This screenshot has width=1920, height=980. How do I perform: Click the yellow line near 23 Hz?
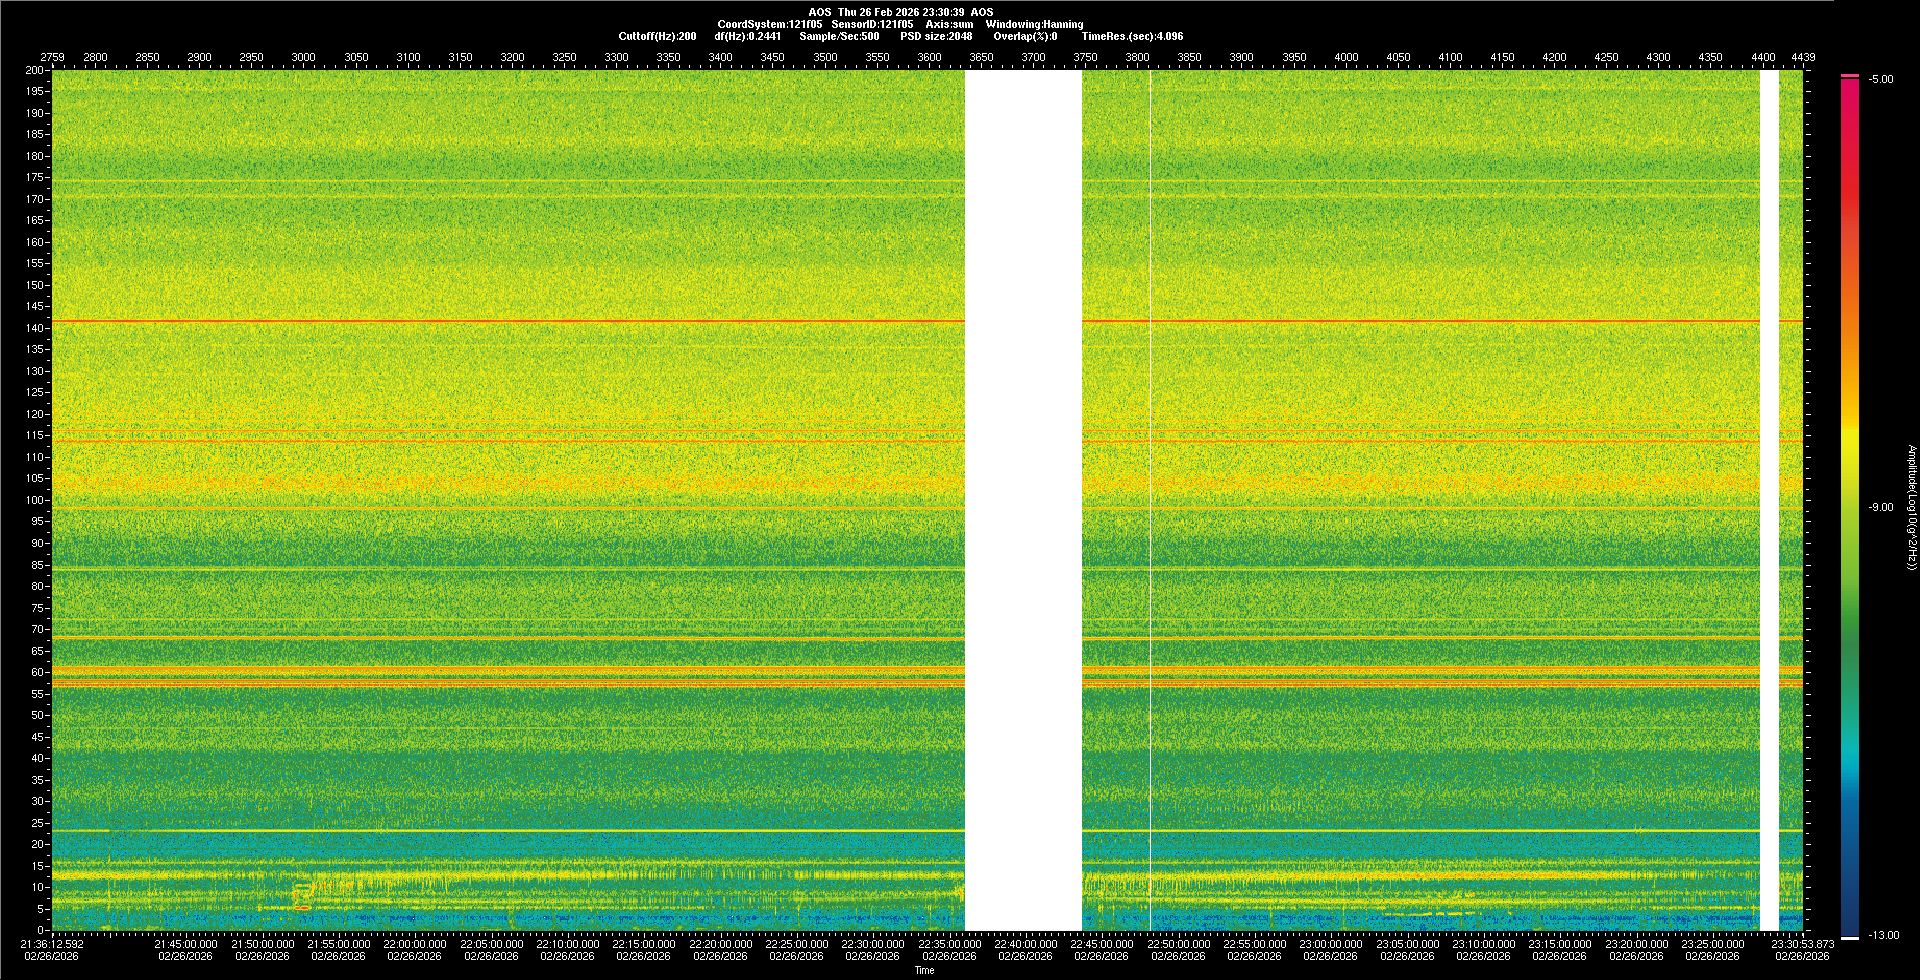[x=500, y=831]
